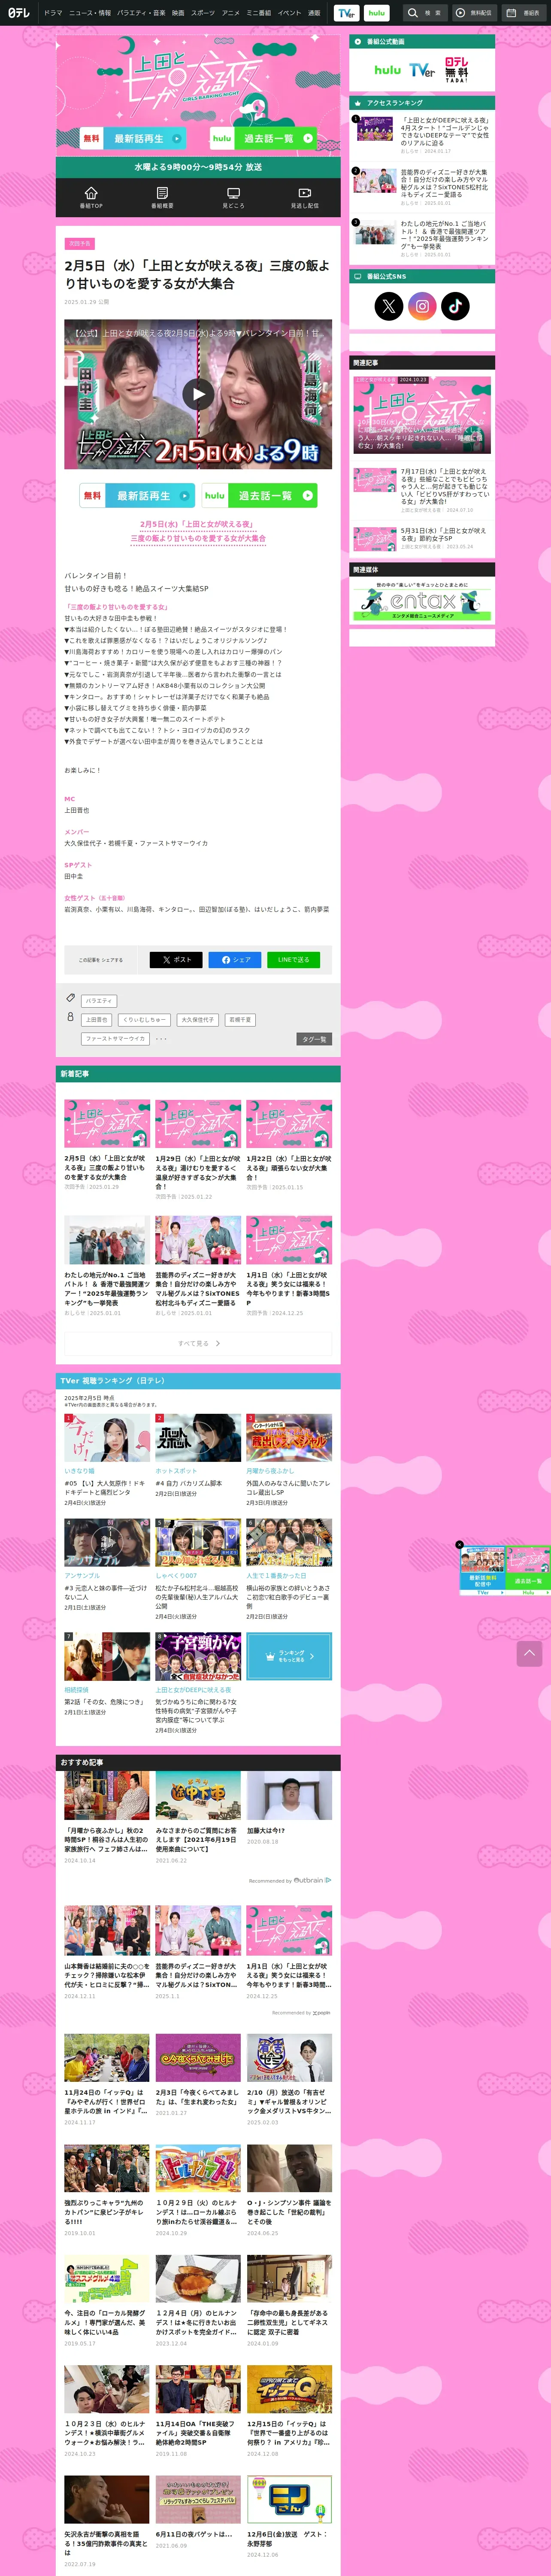Open the タグ一覧 tag list button
This screenshot has width=551, height=2576.
tap(314, 1039)
